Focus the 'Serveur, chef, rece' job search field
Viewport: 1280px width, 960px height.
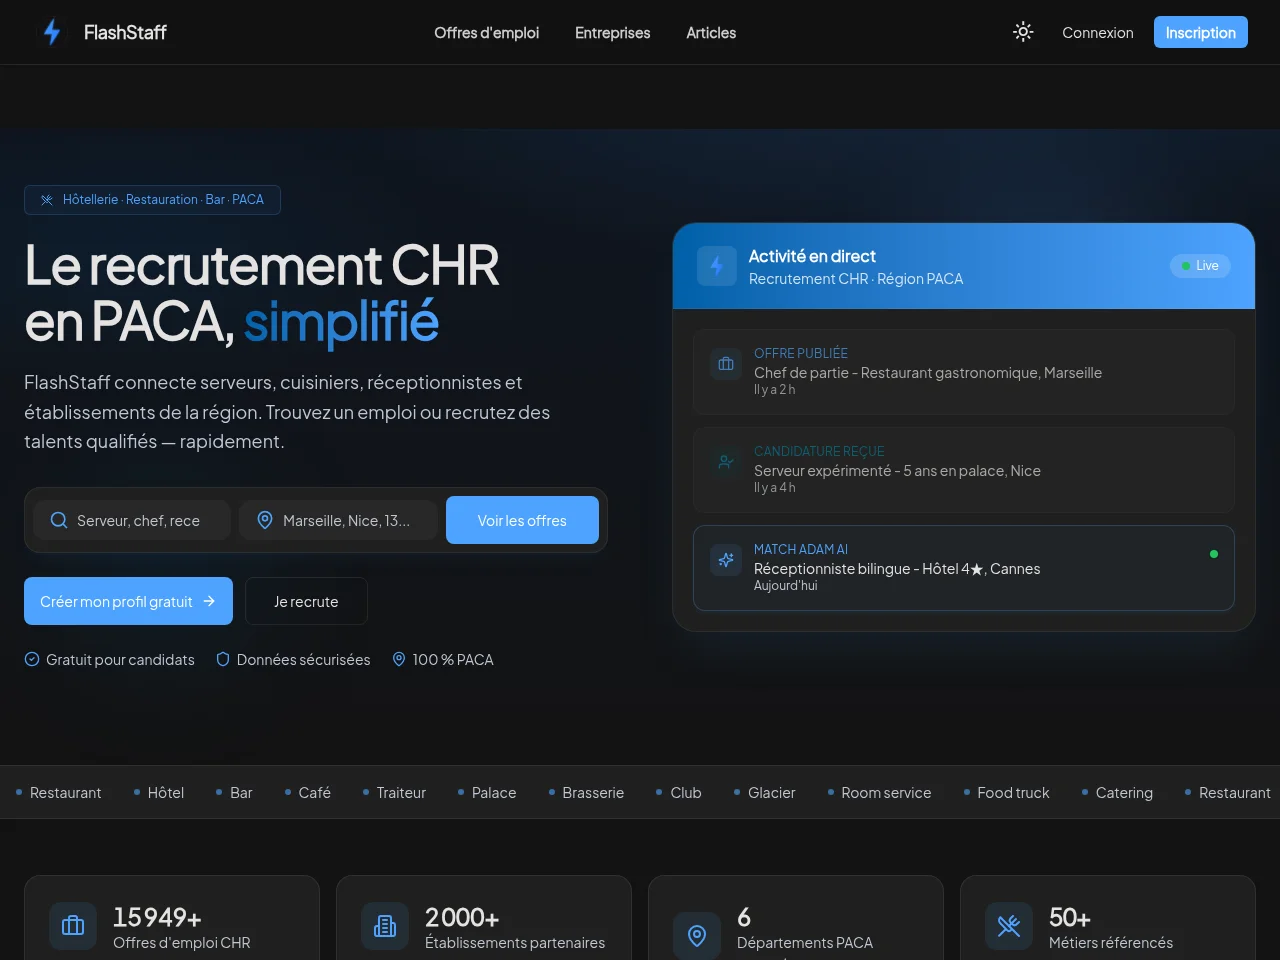(132, 520)
